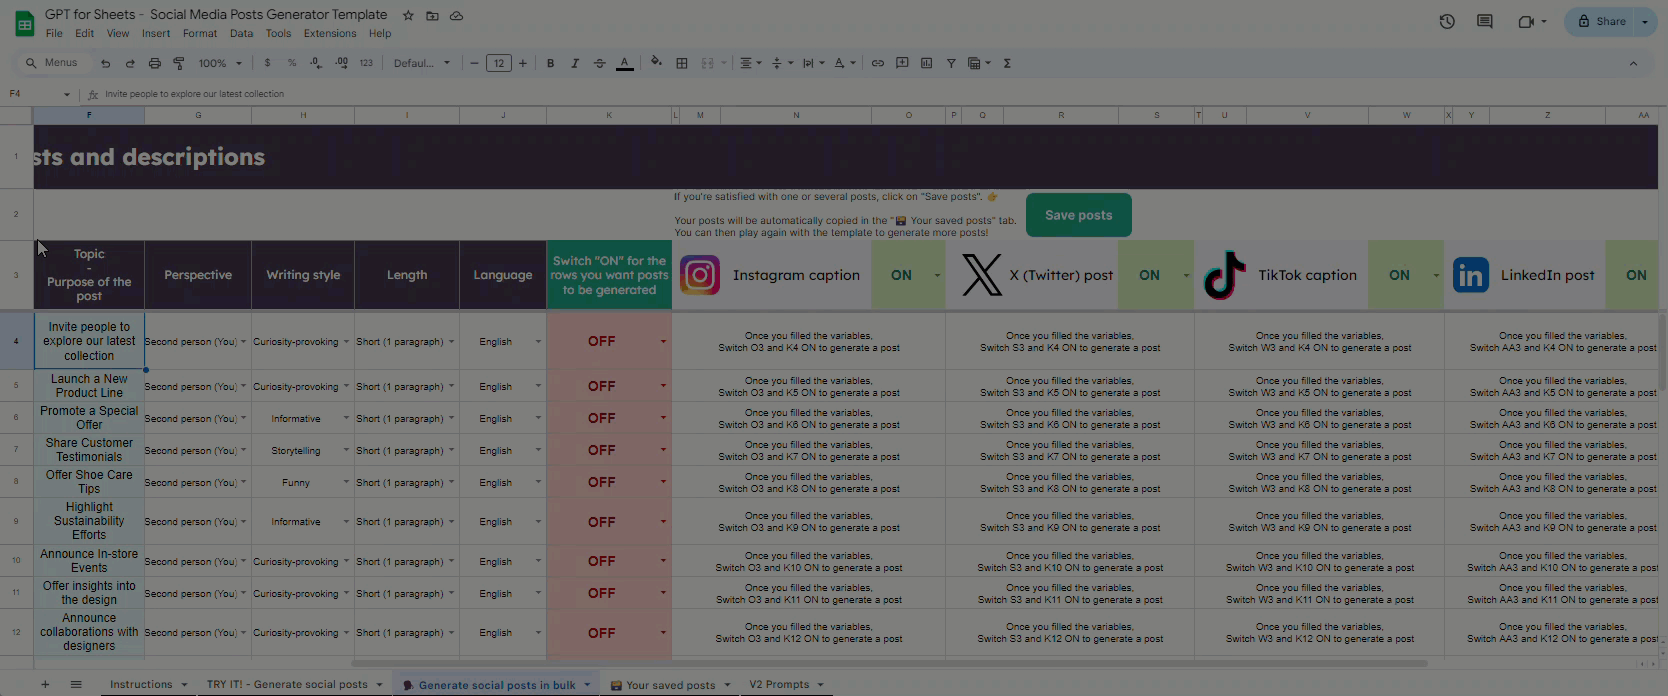Open the Data menu
The width and height of the screenshot is (1668, 696).
tap(241, 33)
